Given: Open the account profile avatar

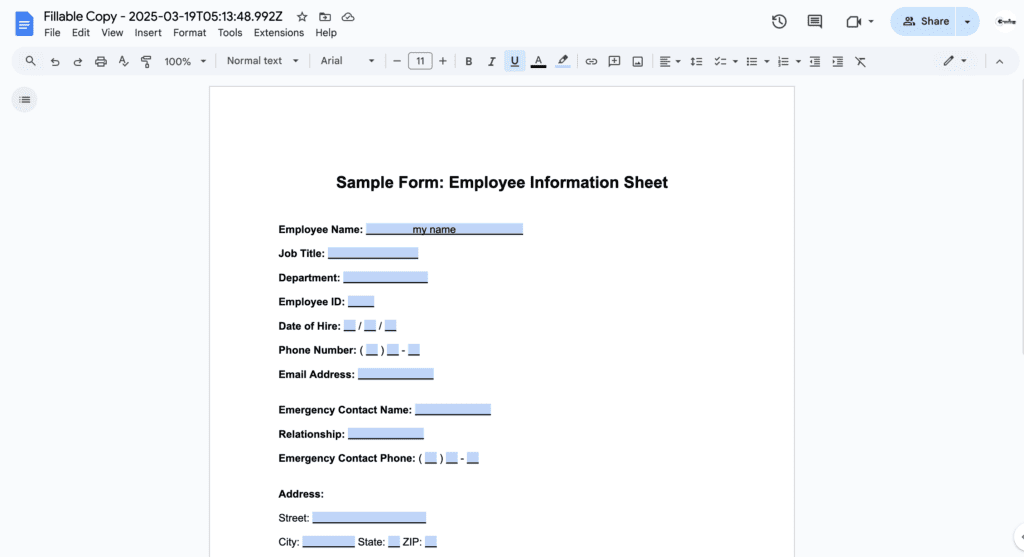Looking at the screenshot, I should tap(1006, 22).
